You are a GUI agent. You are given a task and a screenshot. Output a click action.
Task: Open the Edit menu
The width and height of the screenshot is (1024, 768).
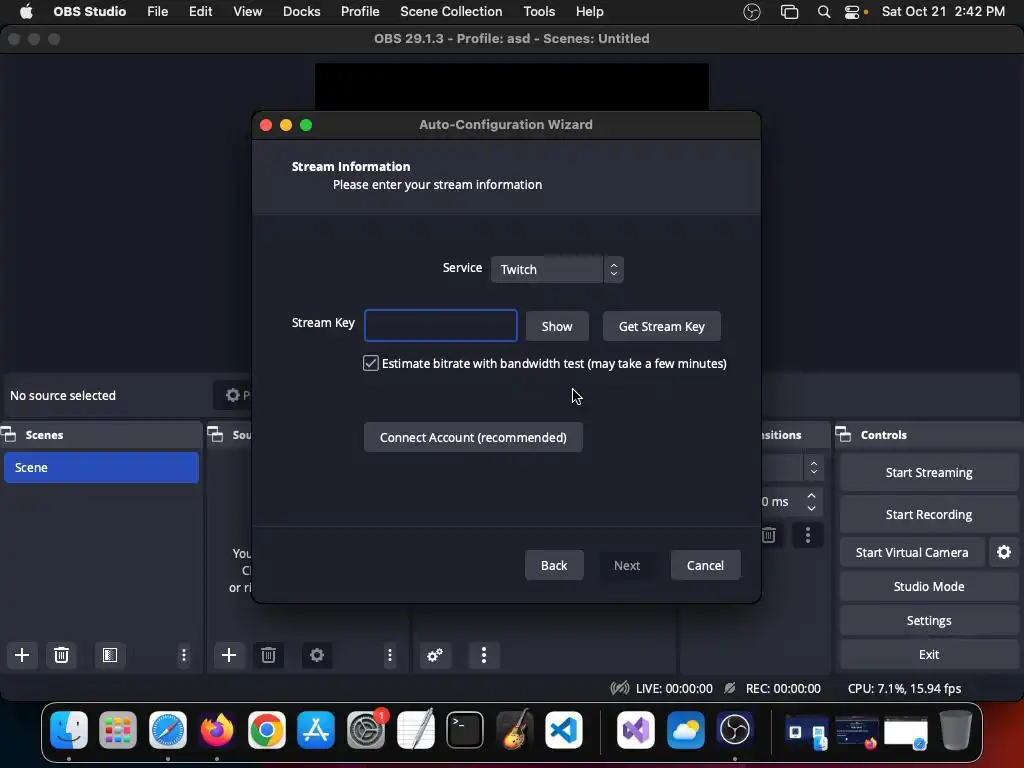click(x=200, y=12)
